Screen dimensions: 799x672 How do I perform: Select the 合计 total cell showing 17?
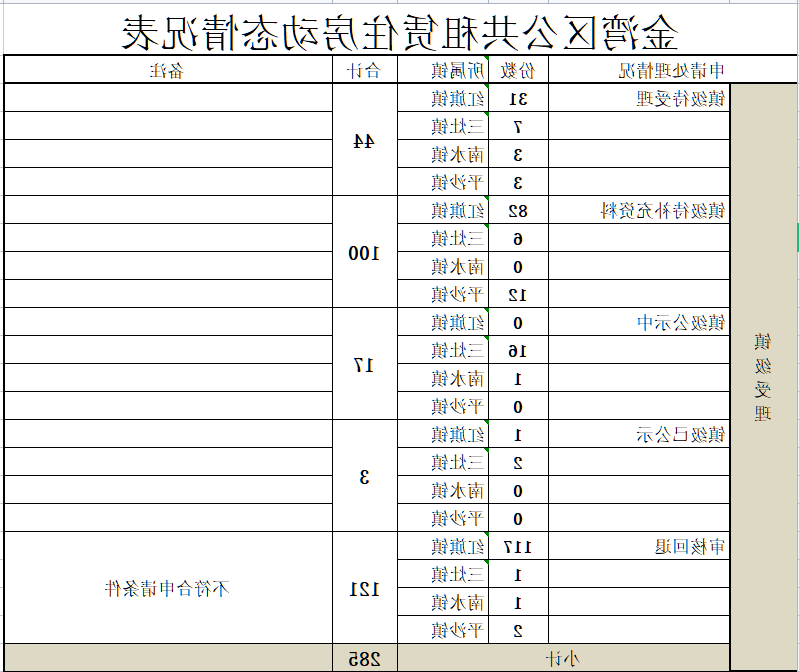pyautogui.click(x=365, y=364)
